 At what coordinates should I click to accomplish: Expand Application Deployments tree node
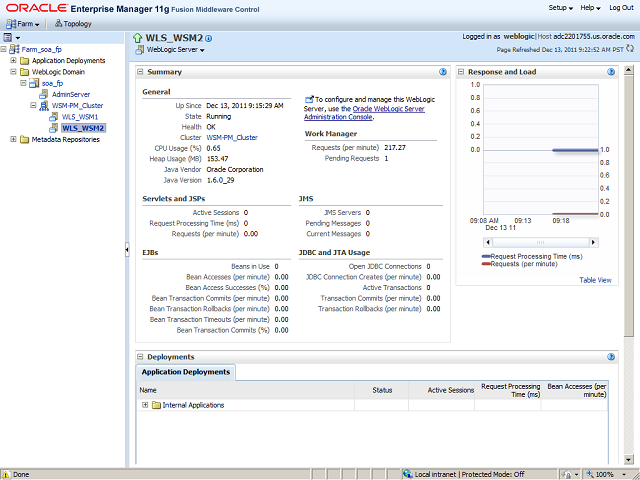tap(13, 60)
